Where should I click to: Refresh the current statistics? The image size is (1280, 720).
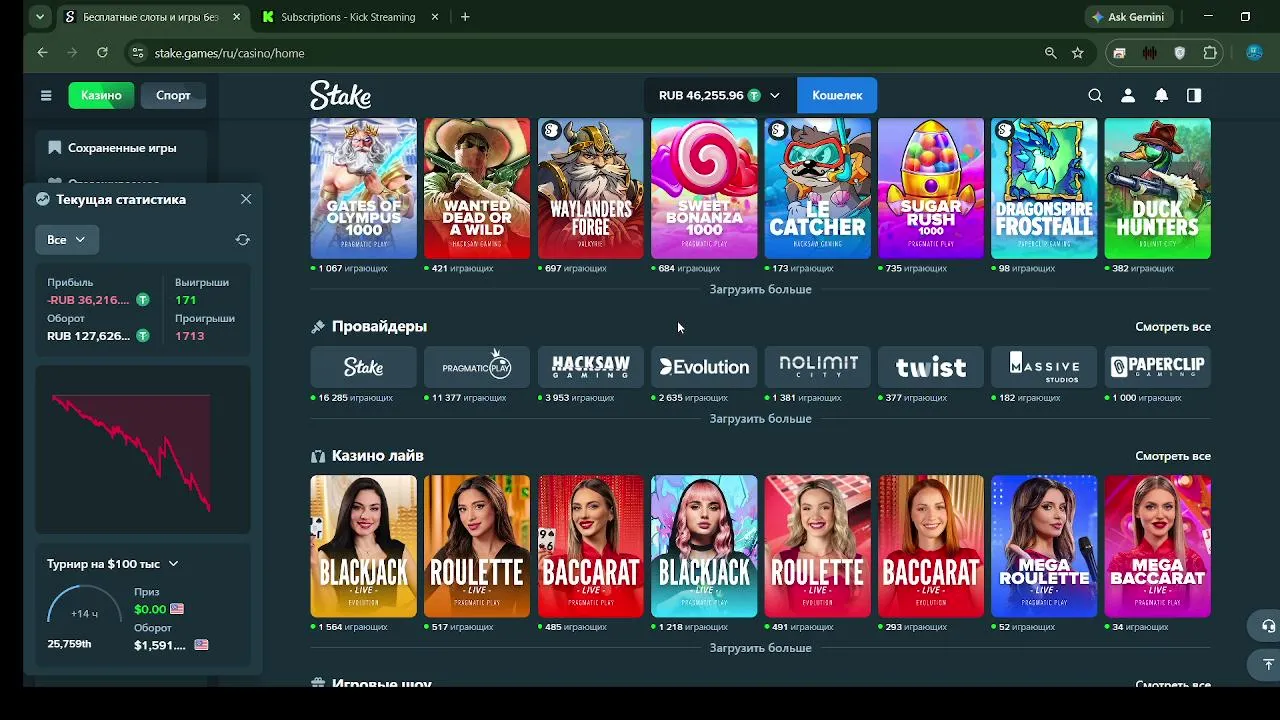[x=242, y=240]
